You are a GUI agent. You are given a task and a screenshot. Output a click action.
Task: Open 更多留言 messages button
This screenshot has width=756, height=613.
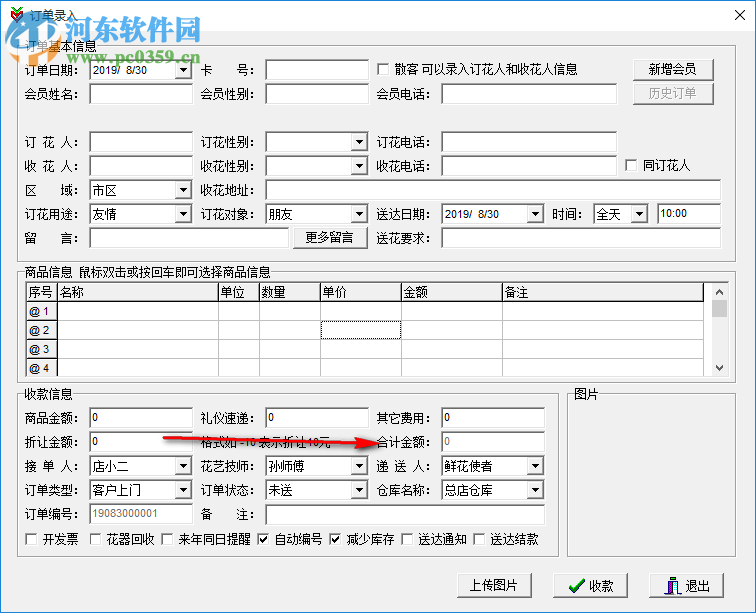tap(330, 238)
